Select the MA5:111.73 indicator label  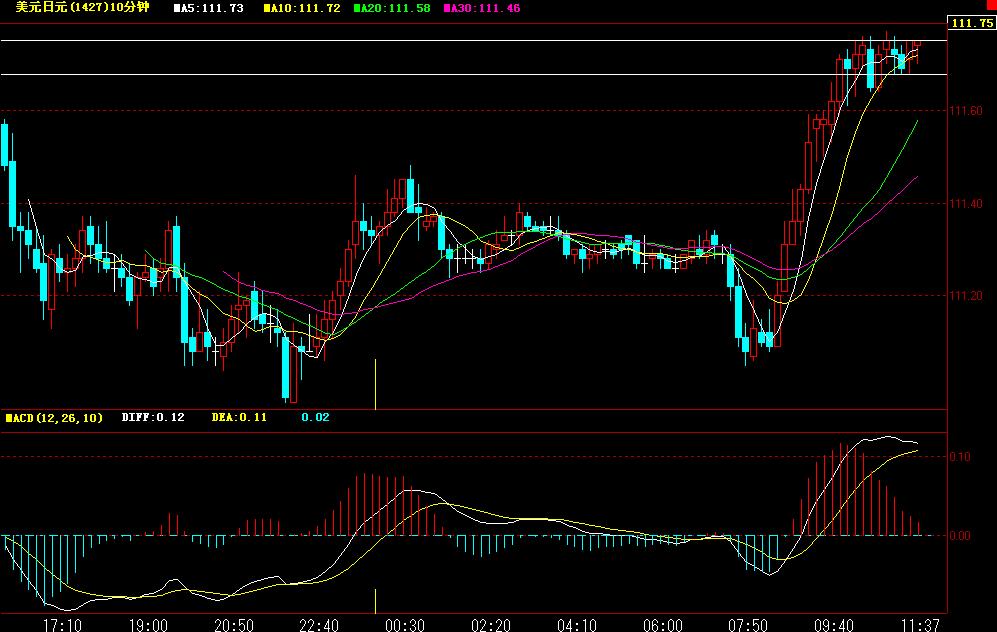tap(209, 8)
